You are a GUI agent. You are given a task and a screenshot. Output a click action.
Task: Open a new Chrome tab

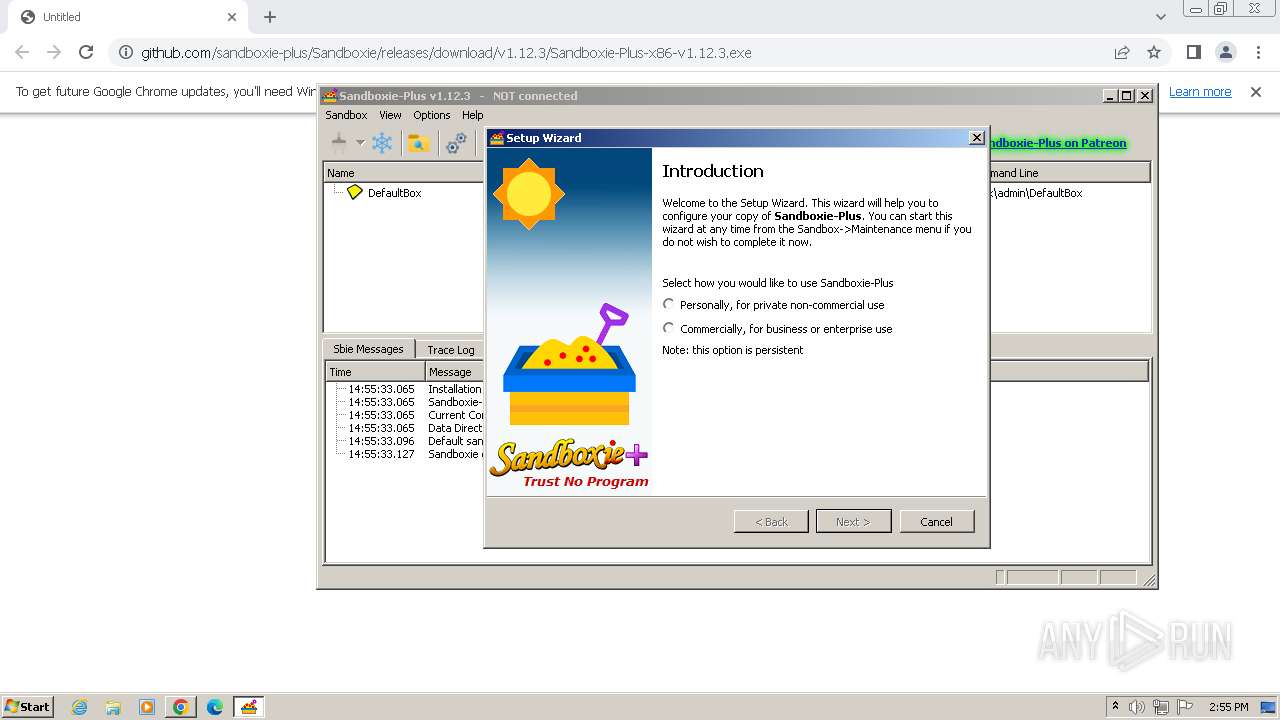click(270, 17)
